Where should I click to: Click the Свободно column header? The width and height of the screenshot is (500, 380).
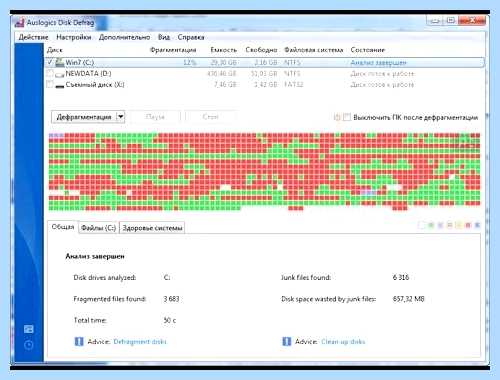(261, 50)
